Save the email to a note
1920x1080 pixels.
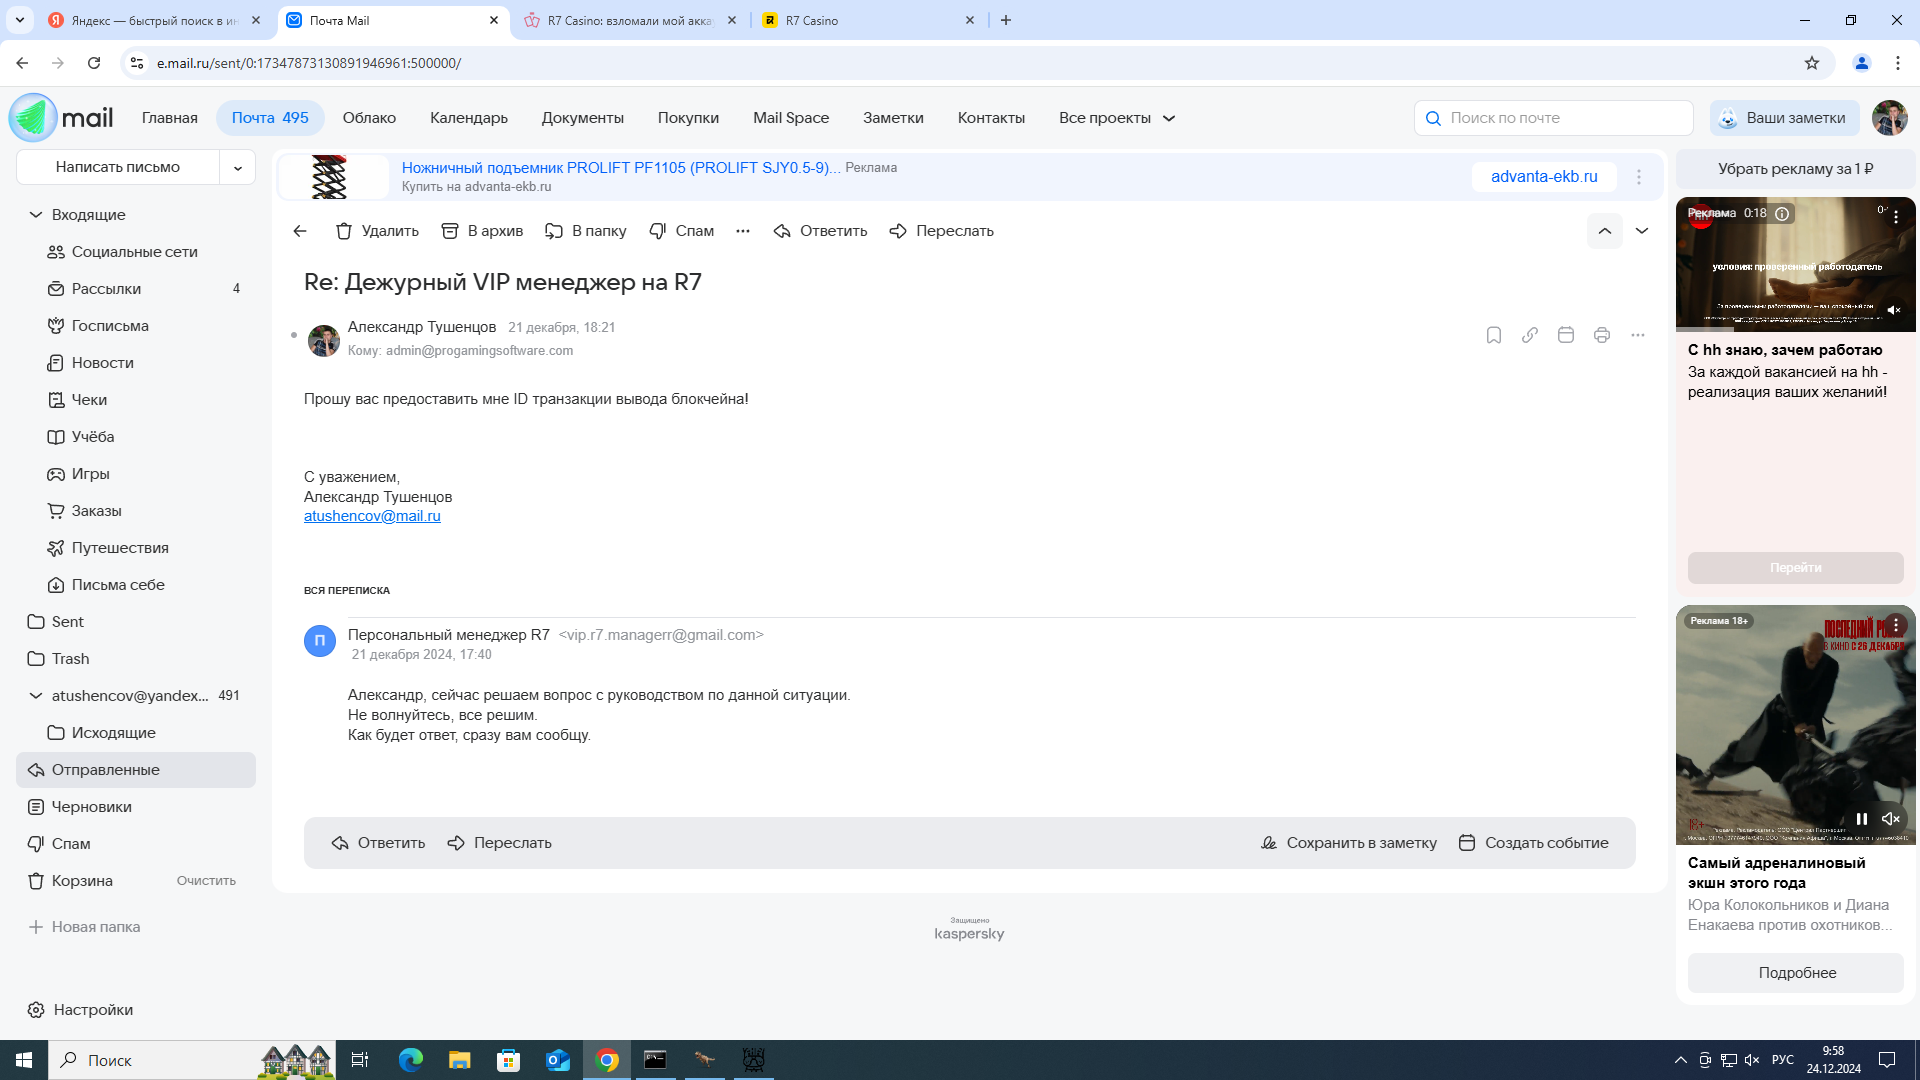point(1348,843)
